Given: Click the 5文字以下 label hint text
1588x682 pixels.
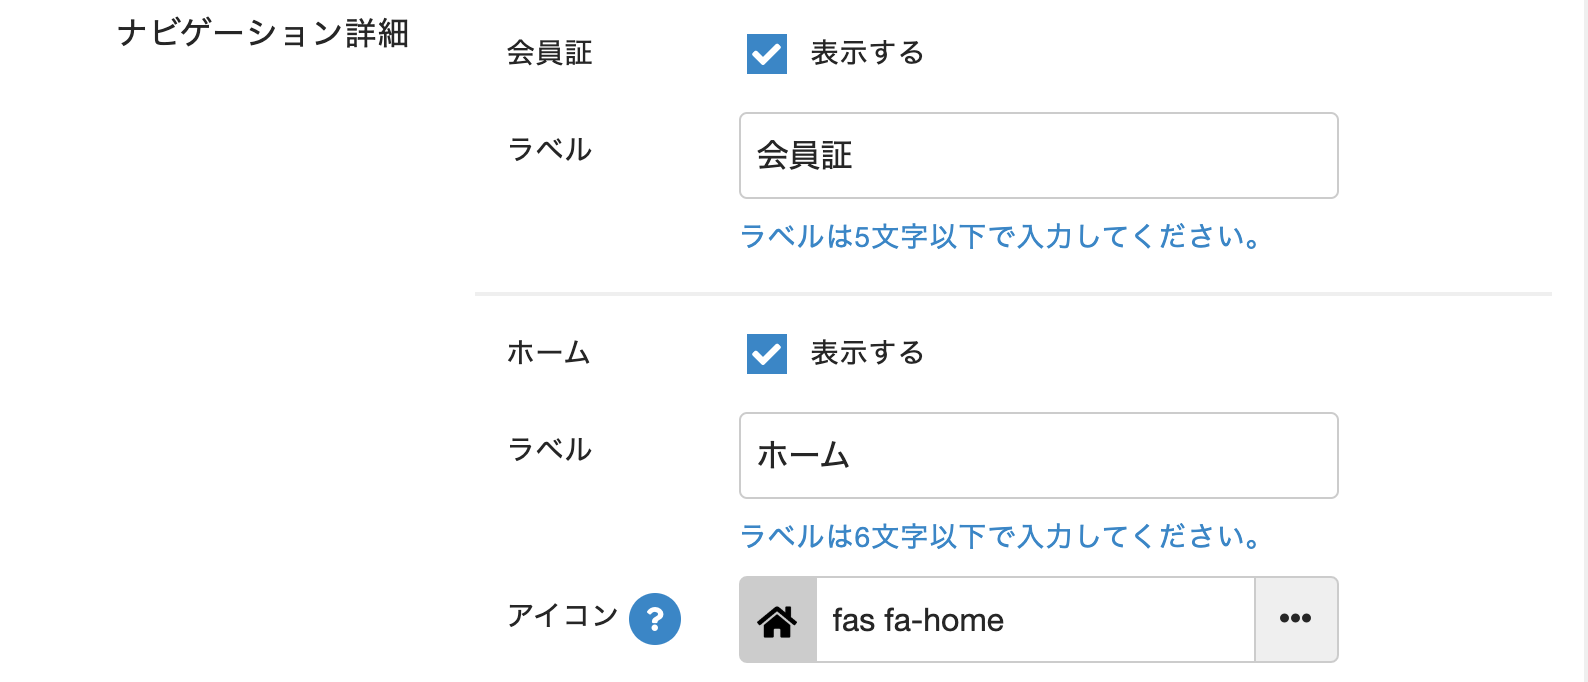Looking at the screenshot, I should (999, 237).
